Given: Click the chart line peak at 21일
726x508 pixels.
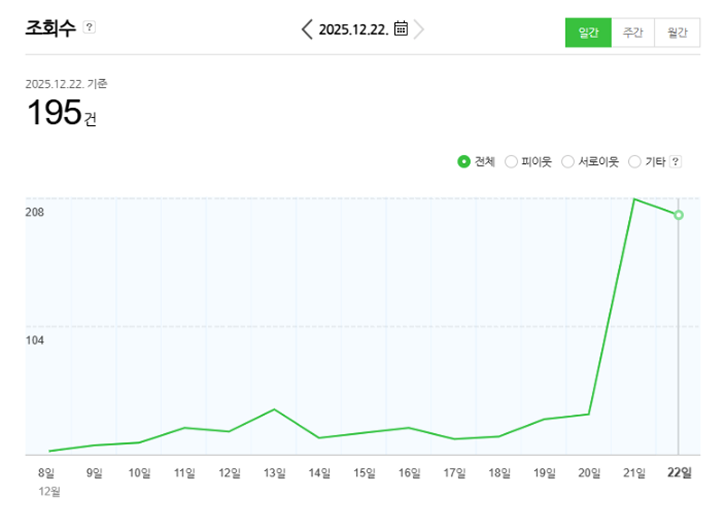Looking at the screenshot, I should click(633, 199).
